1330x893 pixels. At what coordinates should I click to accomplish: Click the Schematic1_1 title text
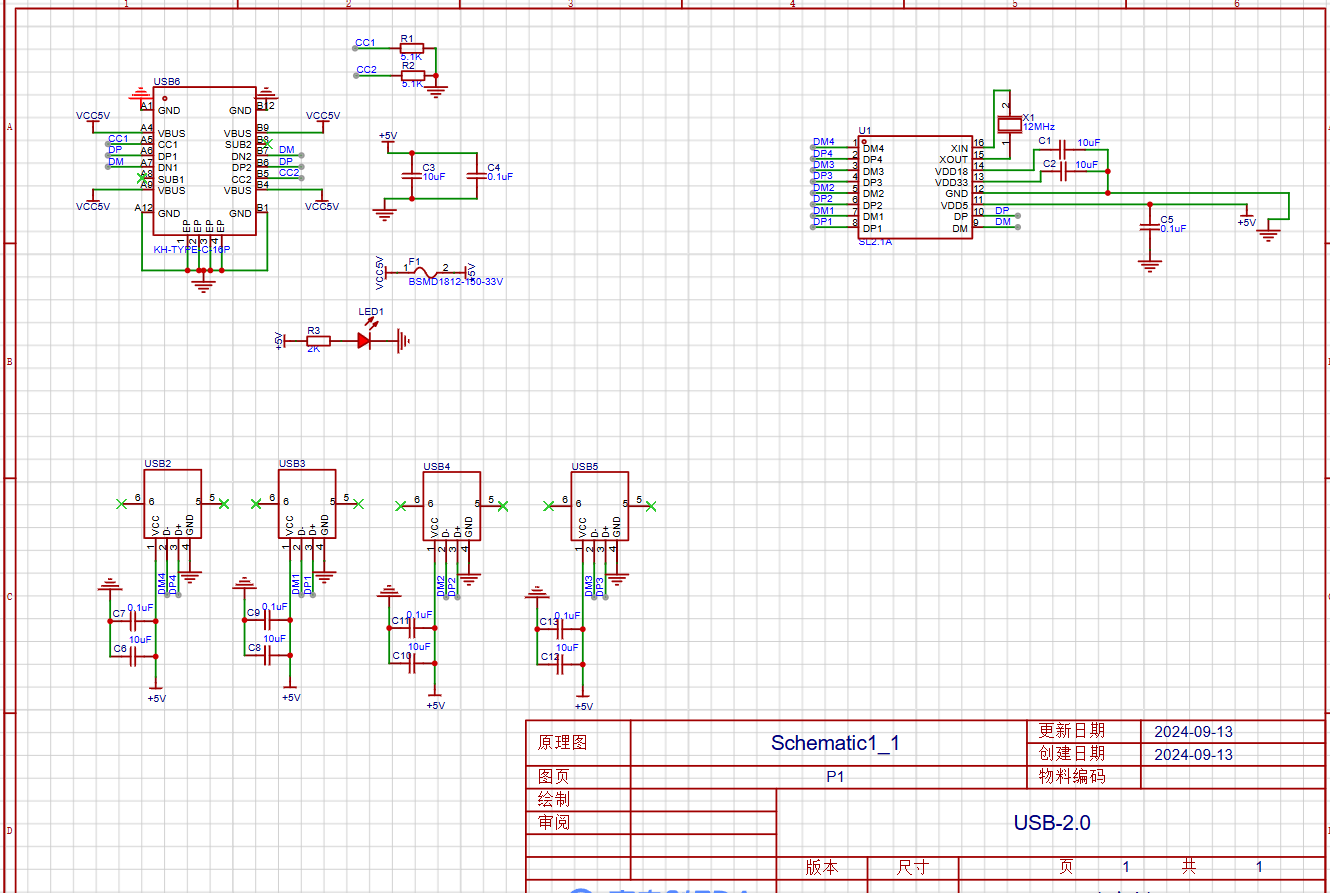click(x=835, y=743)
